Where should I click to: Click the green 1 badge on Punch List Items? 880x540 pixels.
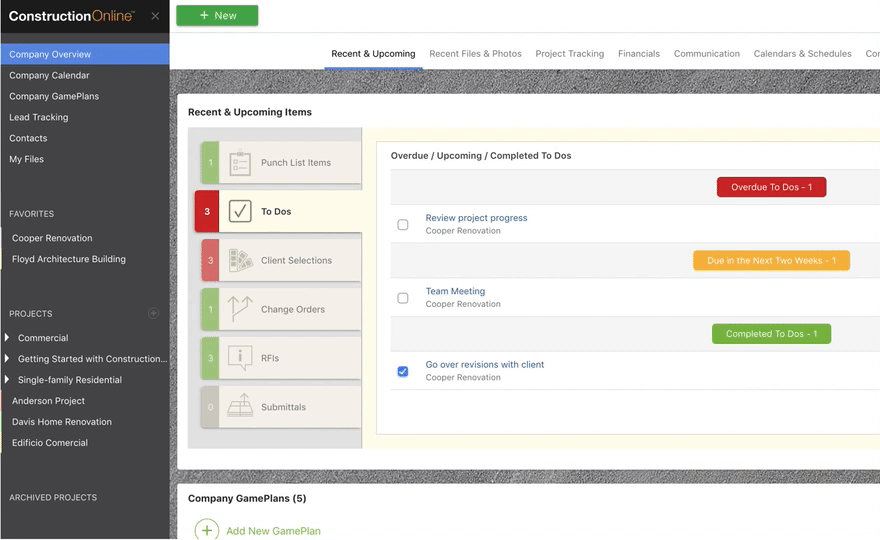[x=210, y=163]
